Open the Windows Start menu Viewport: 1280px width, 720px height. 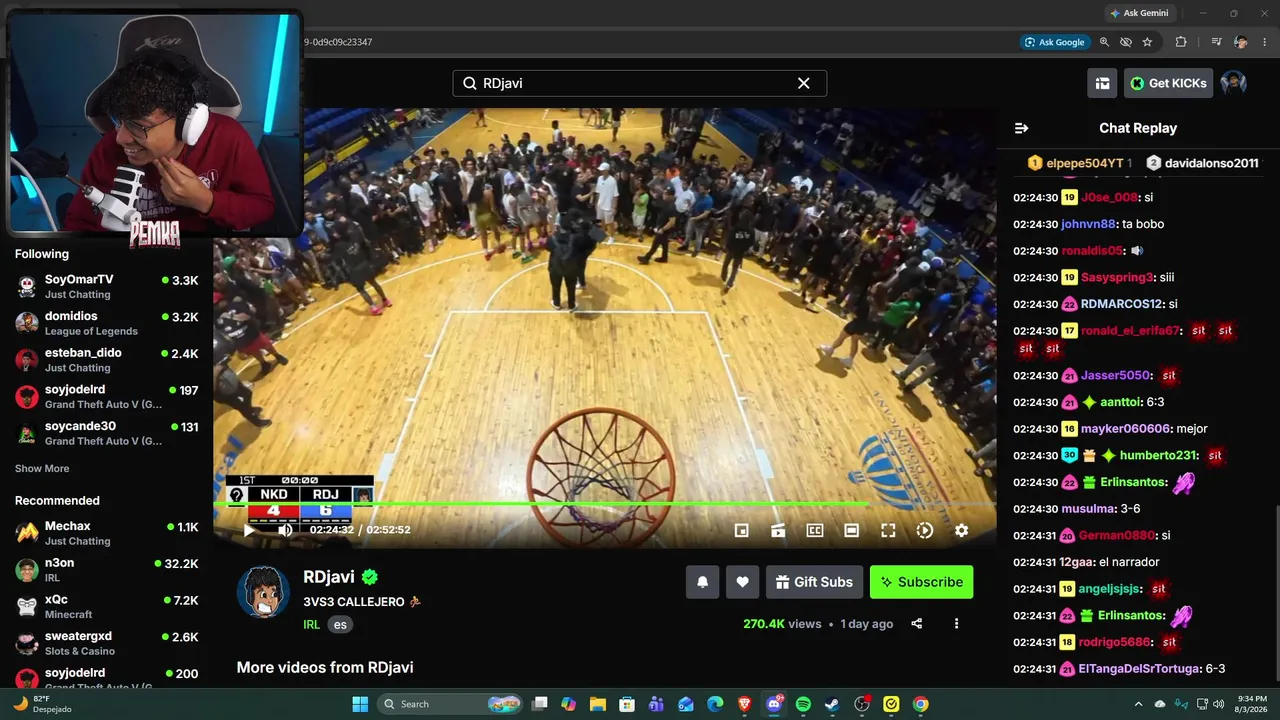point(360,704)
